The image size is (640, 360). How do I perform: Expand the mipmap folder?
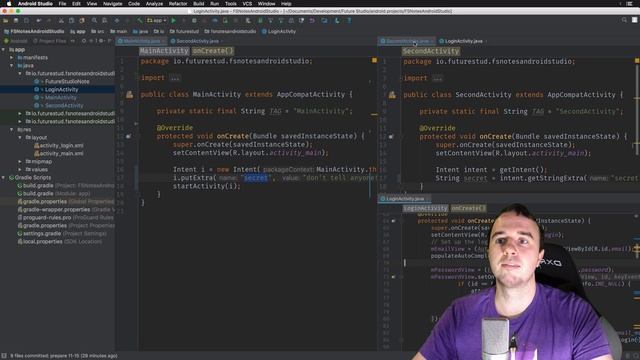click(x=20, y=162)
